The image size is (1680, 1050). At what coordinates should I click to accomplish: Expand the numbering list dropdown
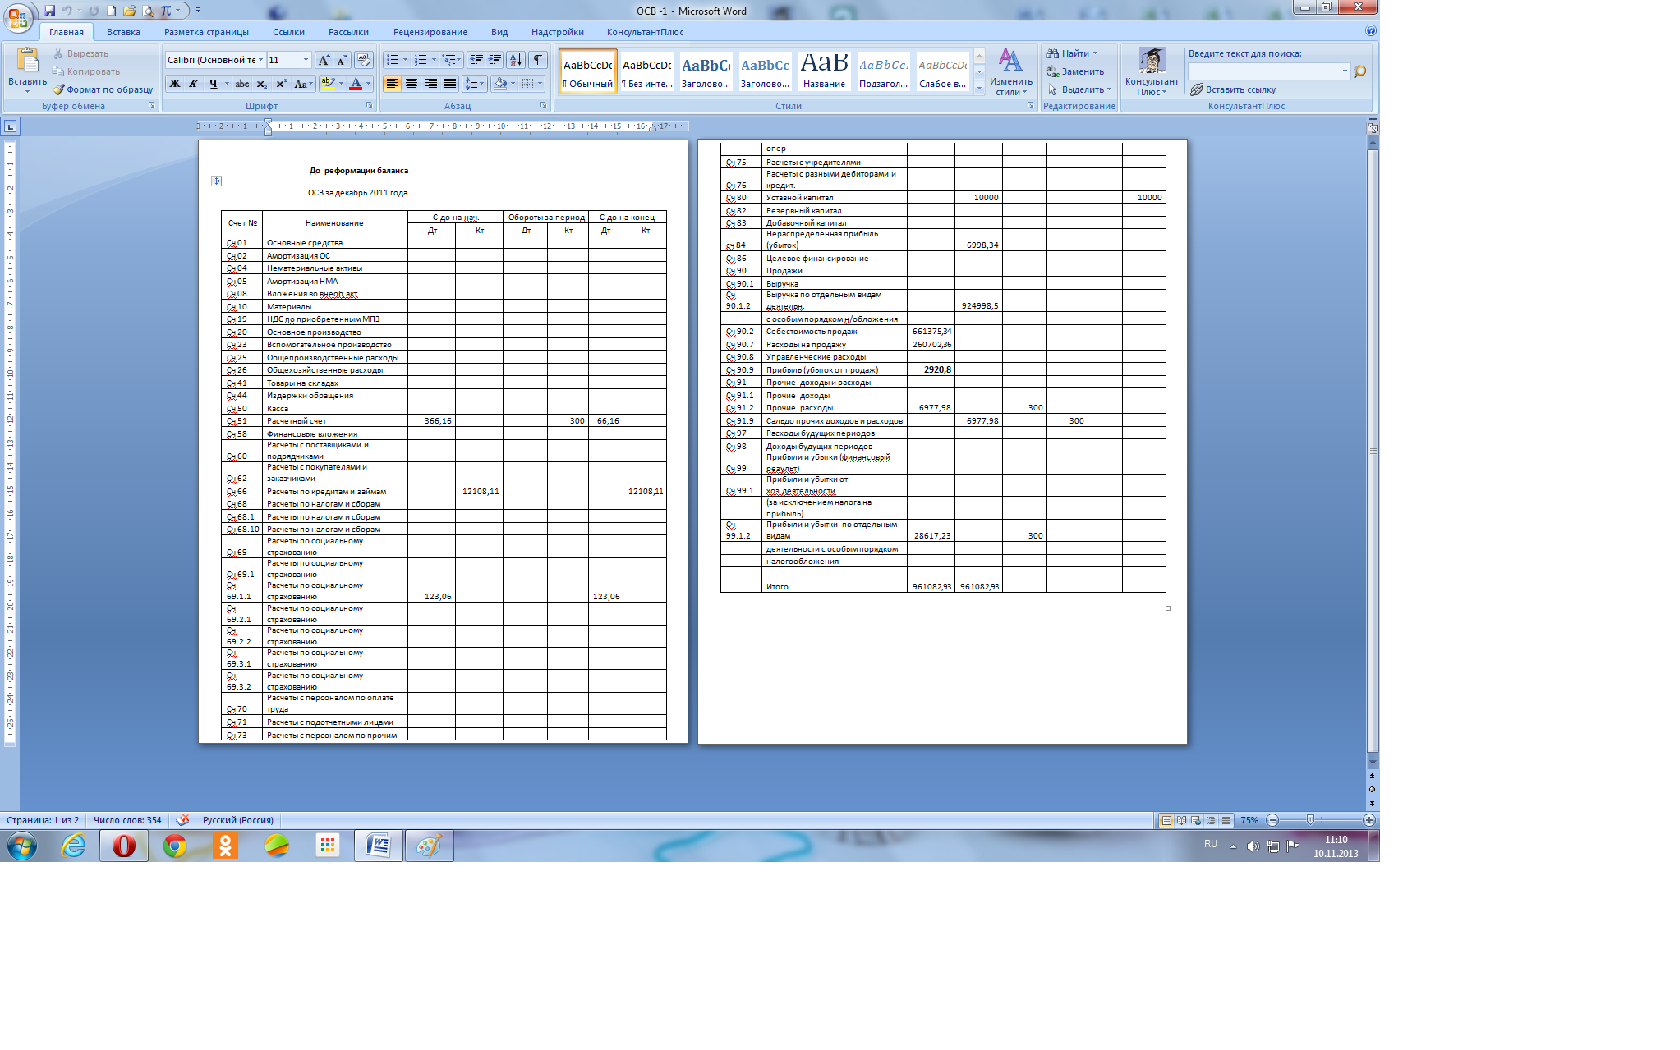[433, 60]
